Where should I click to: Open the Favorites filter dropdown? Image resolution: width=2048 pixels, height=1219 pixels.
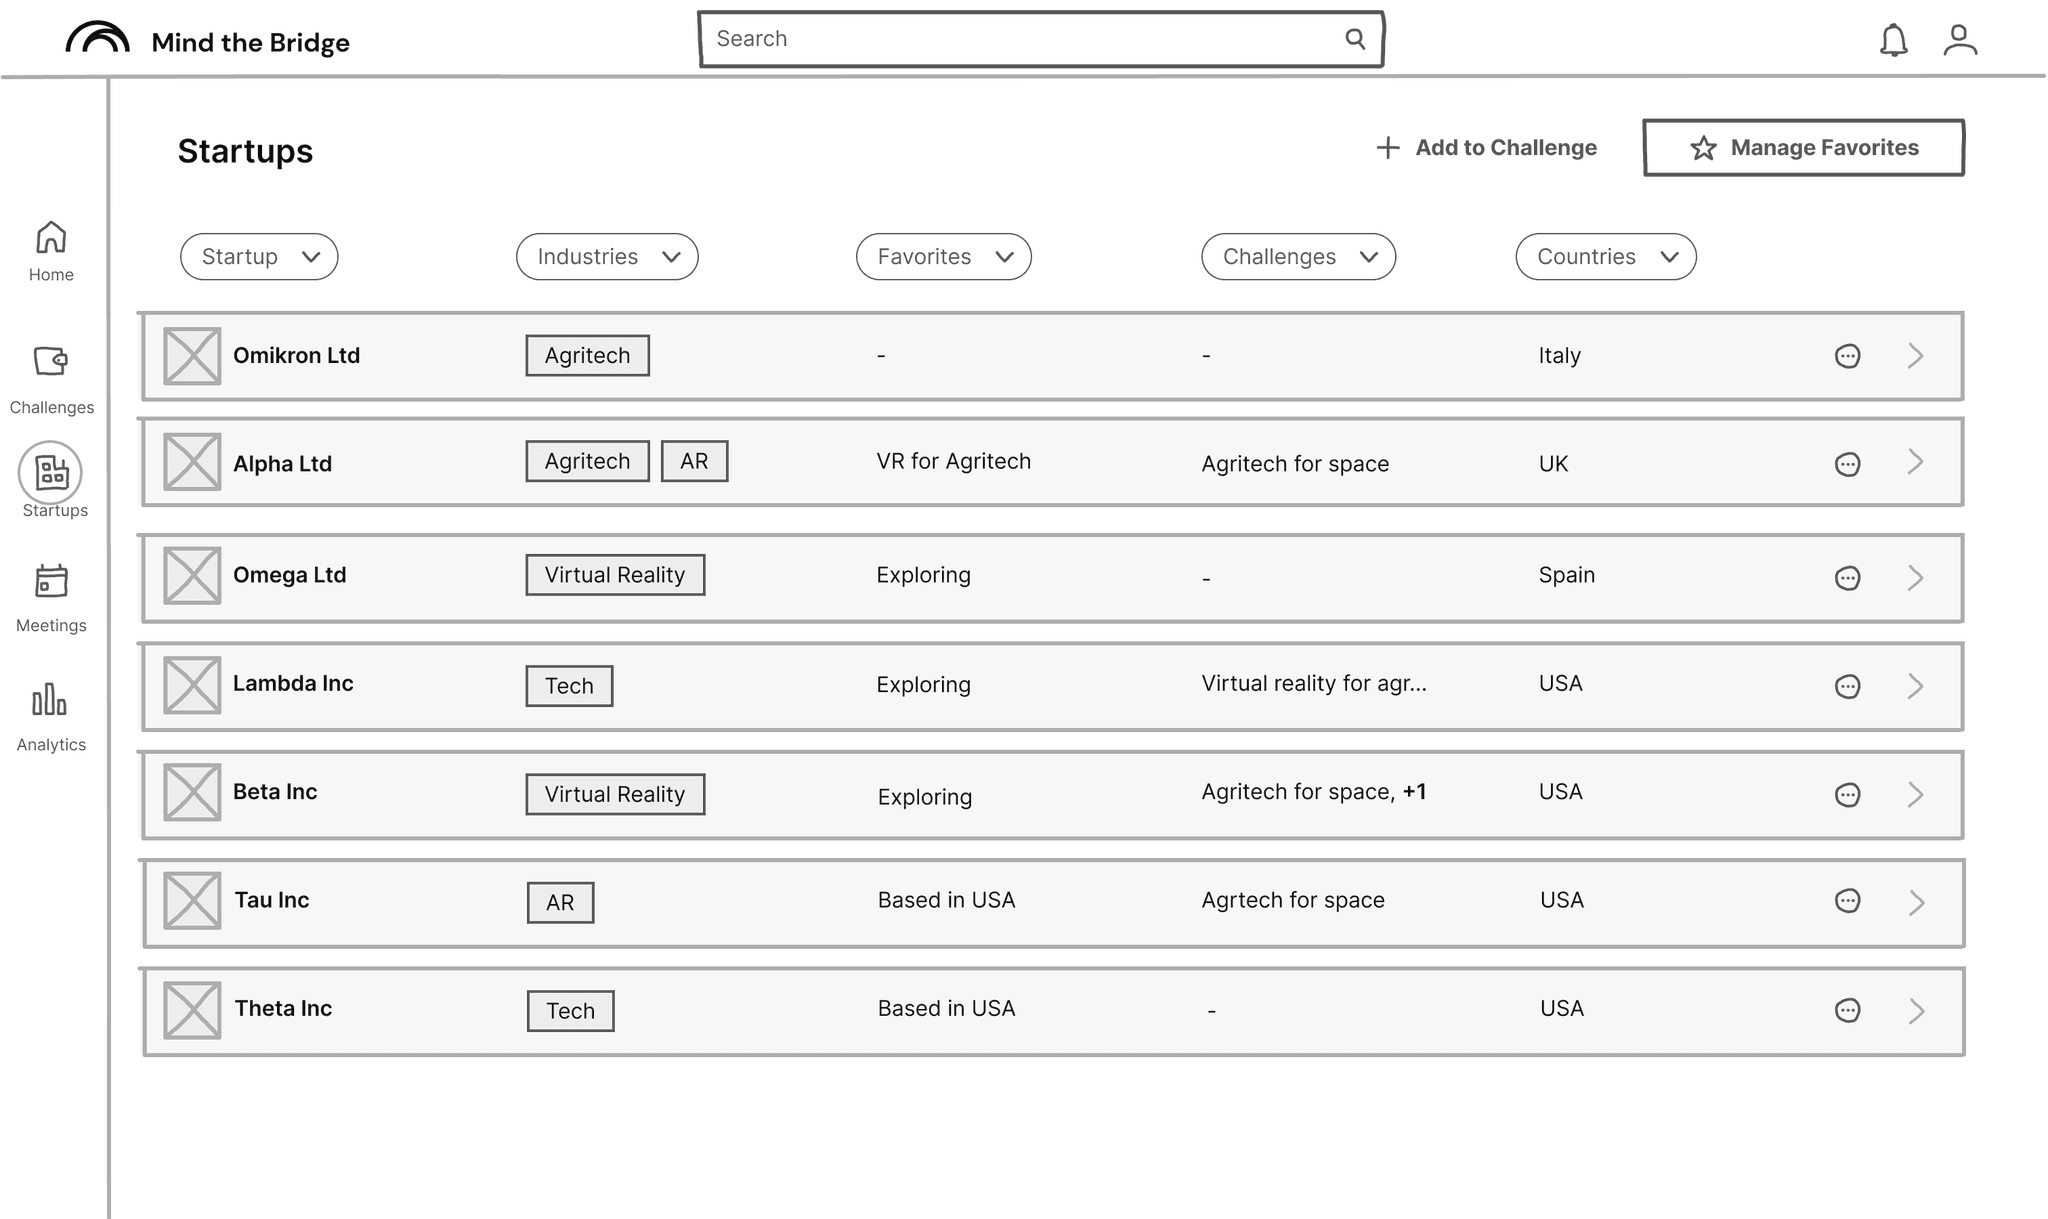click(943, 257)
